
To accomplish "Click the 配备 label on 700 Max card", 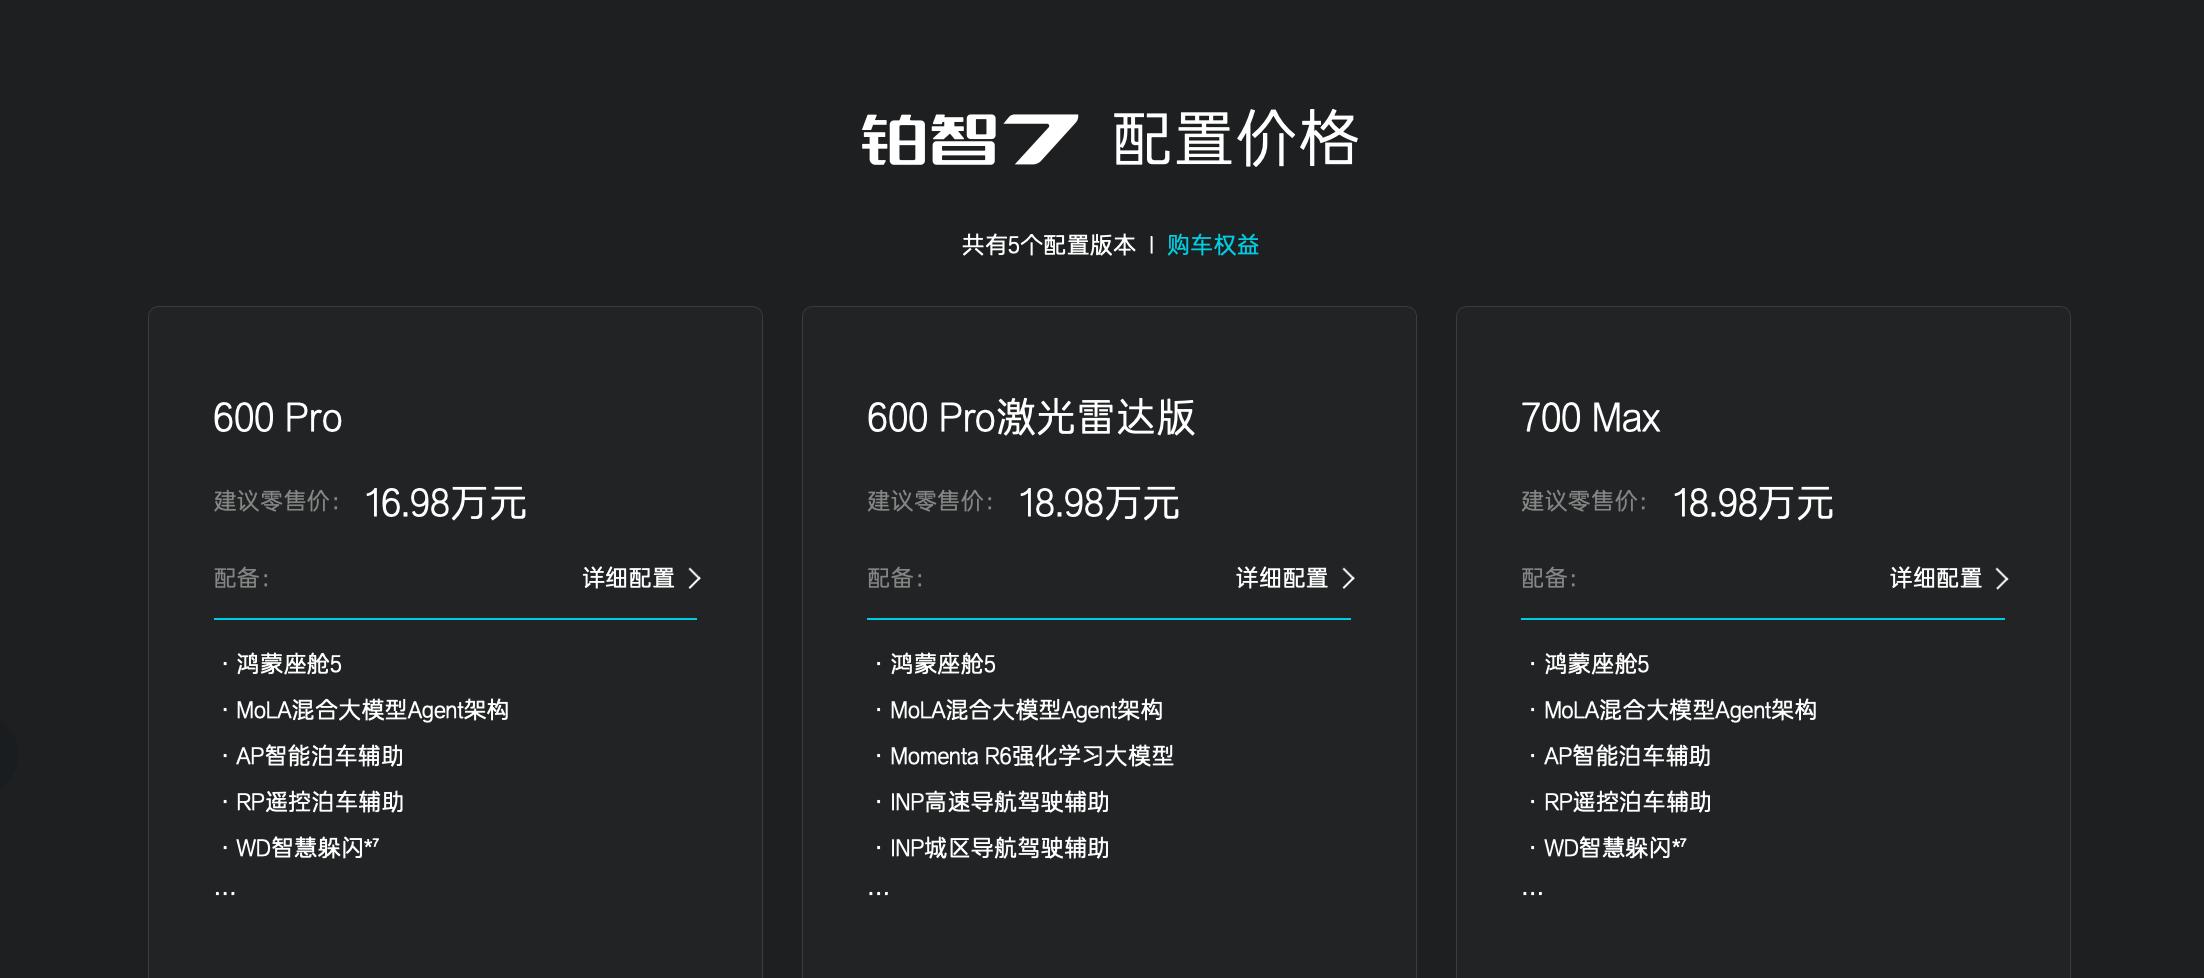I will 1549,578.
